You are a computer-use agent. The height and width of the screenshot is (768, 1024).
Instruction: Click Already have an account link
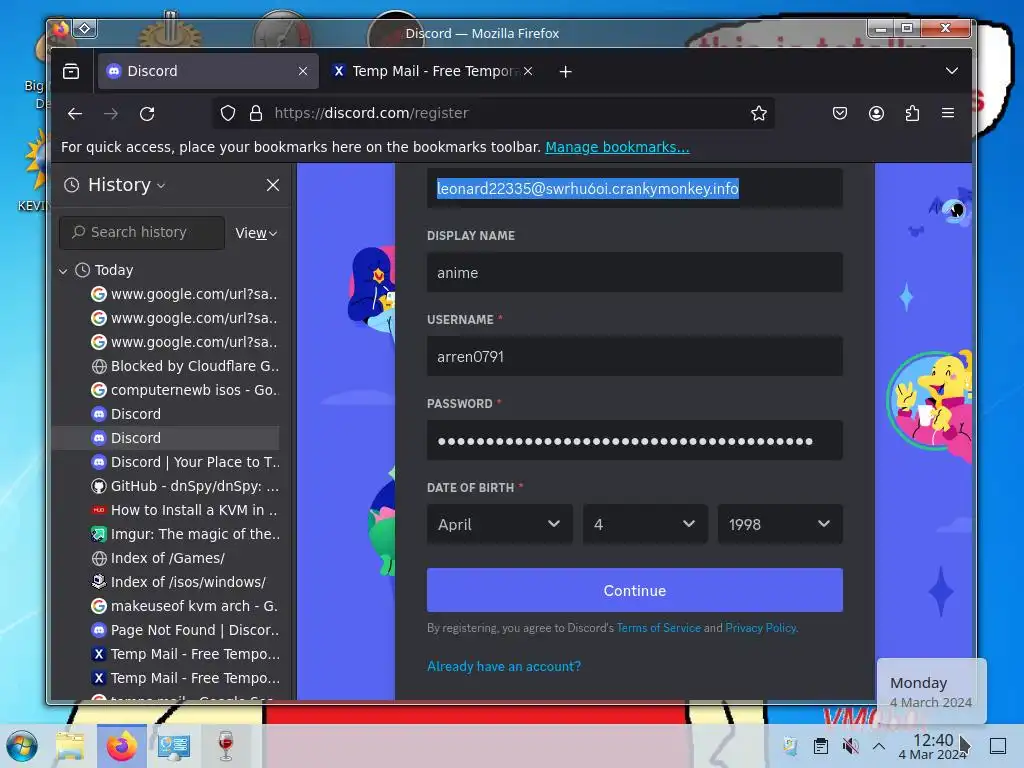(504, 666)
